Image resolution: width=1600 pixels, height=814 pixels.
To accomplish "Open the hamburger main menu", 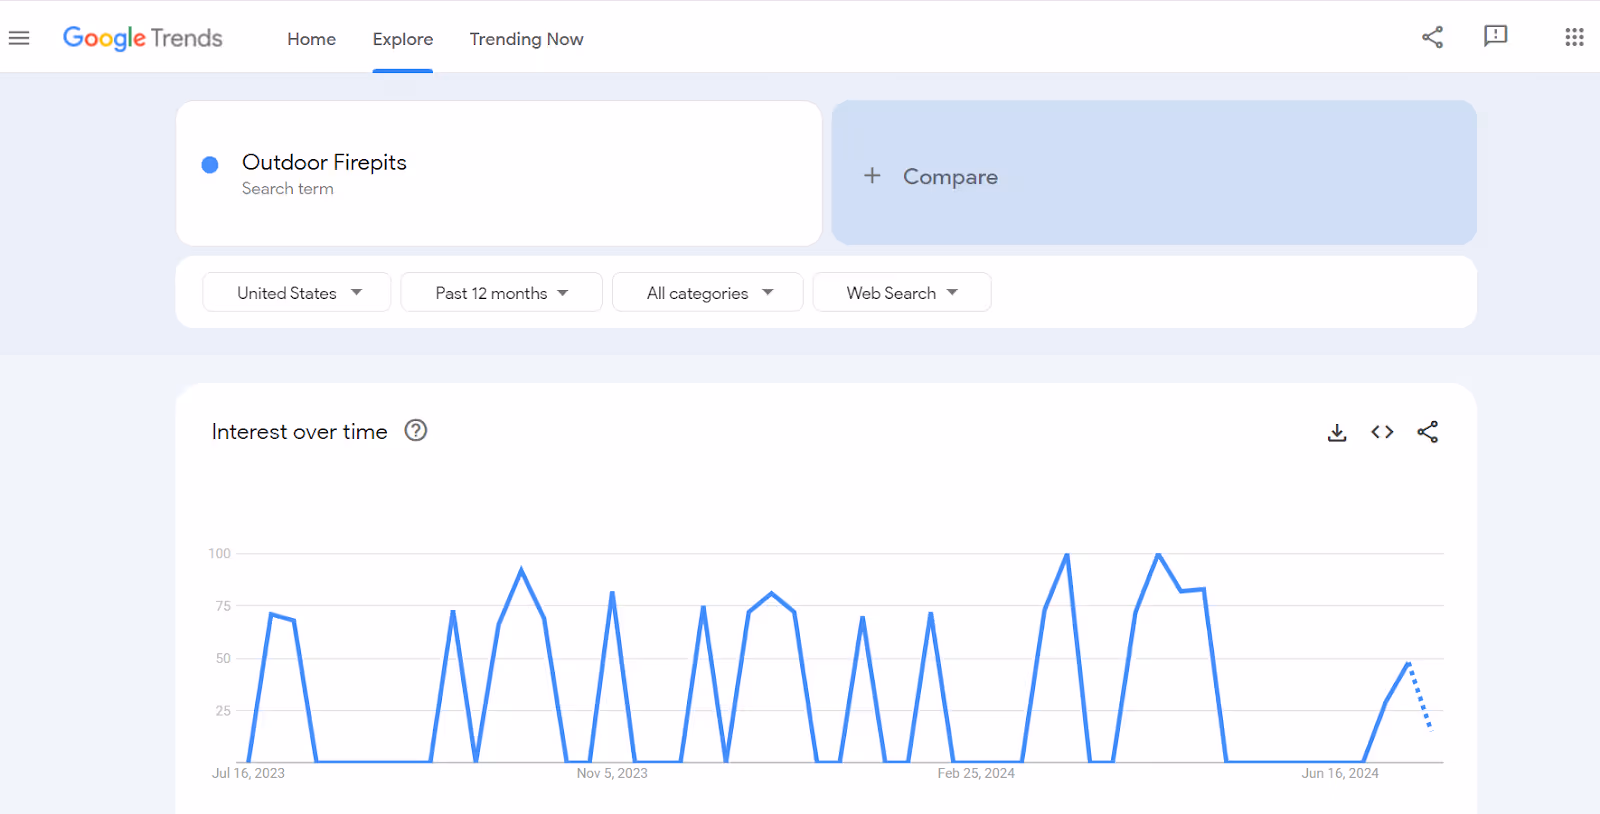I will pos(19,38).
